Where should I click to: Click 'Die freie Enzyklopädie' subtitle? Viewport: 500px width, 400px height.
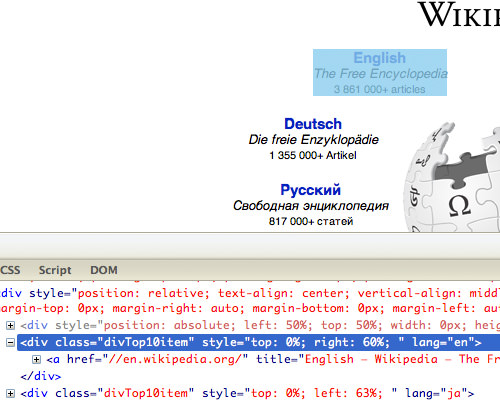click(x=313, y=140)
